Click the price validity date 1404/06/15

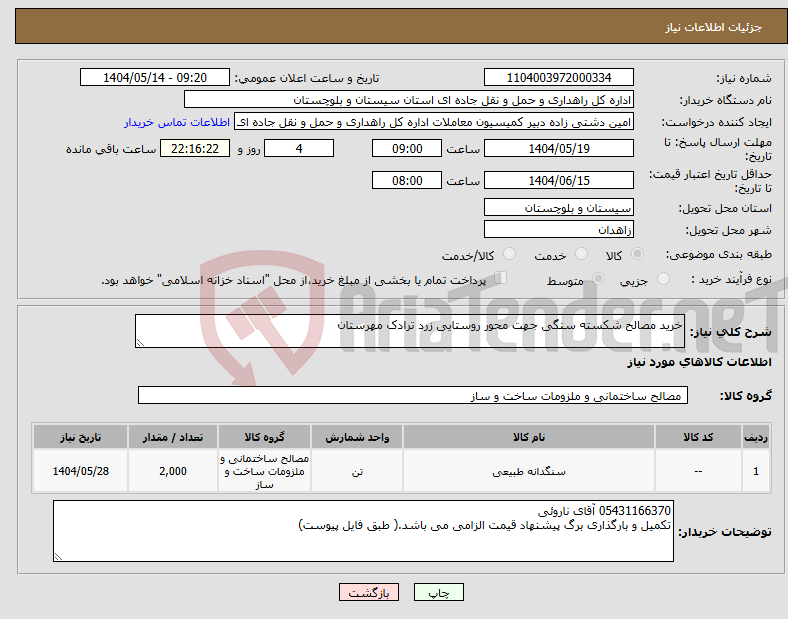coord(559,180)
